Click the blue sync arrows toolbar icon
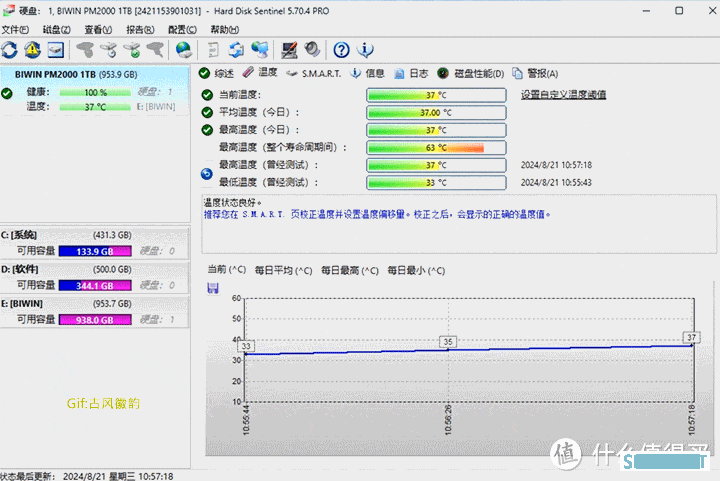The height and width of the screenshot is (481, 720). (236, 50)
